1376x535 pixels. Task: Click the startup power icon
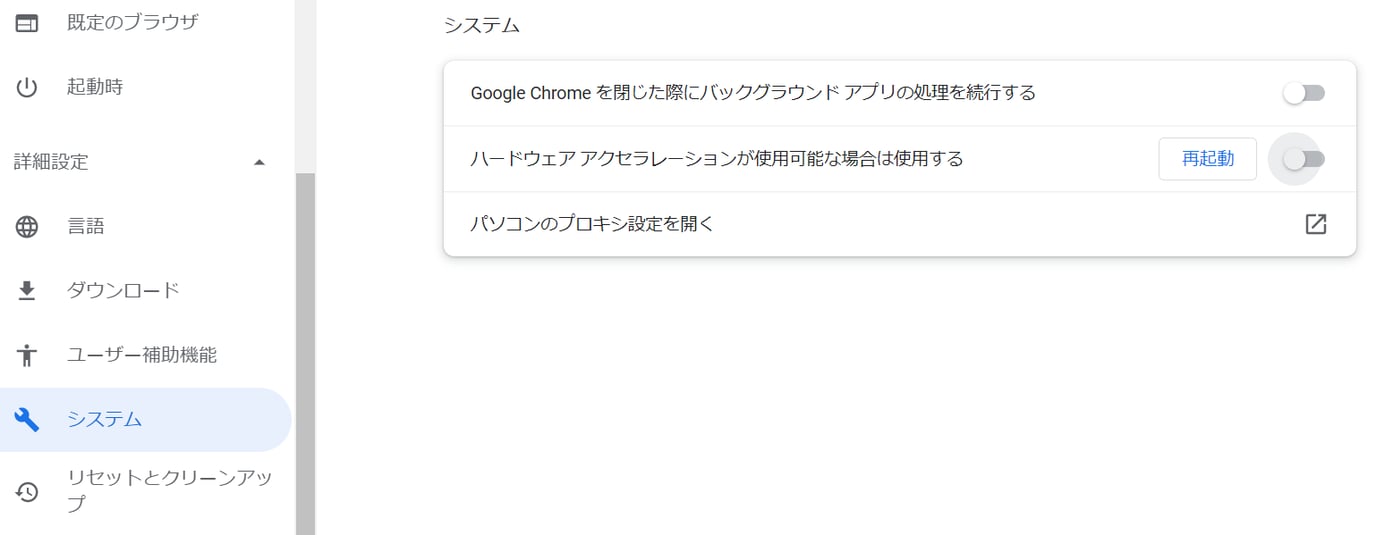point(27,87)
